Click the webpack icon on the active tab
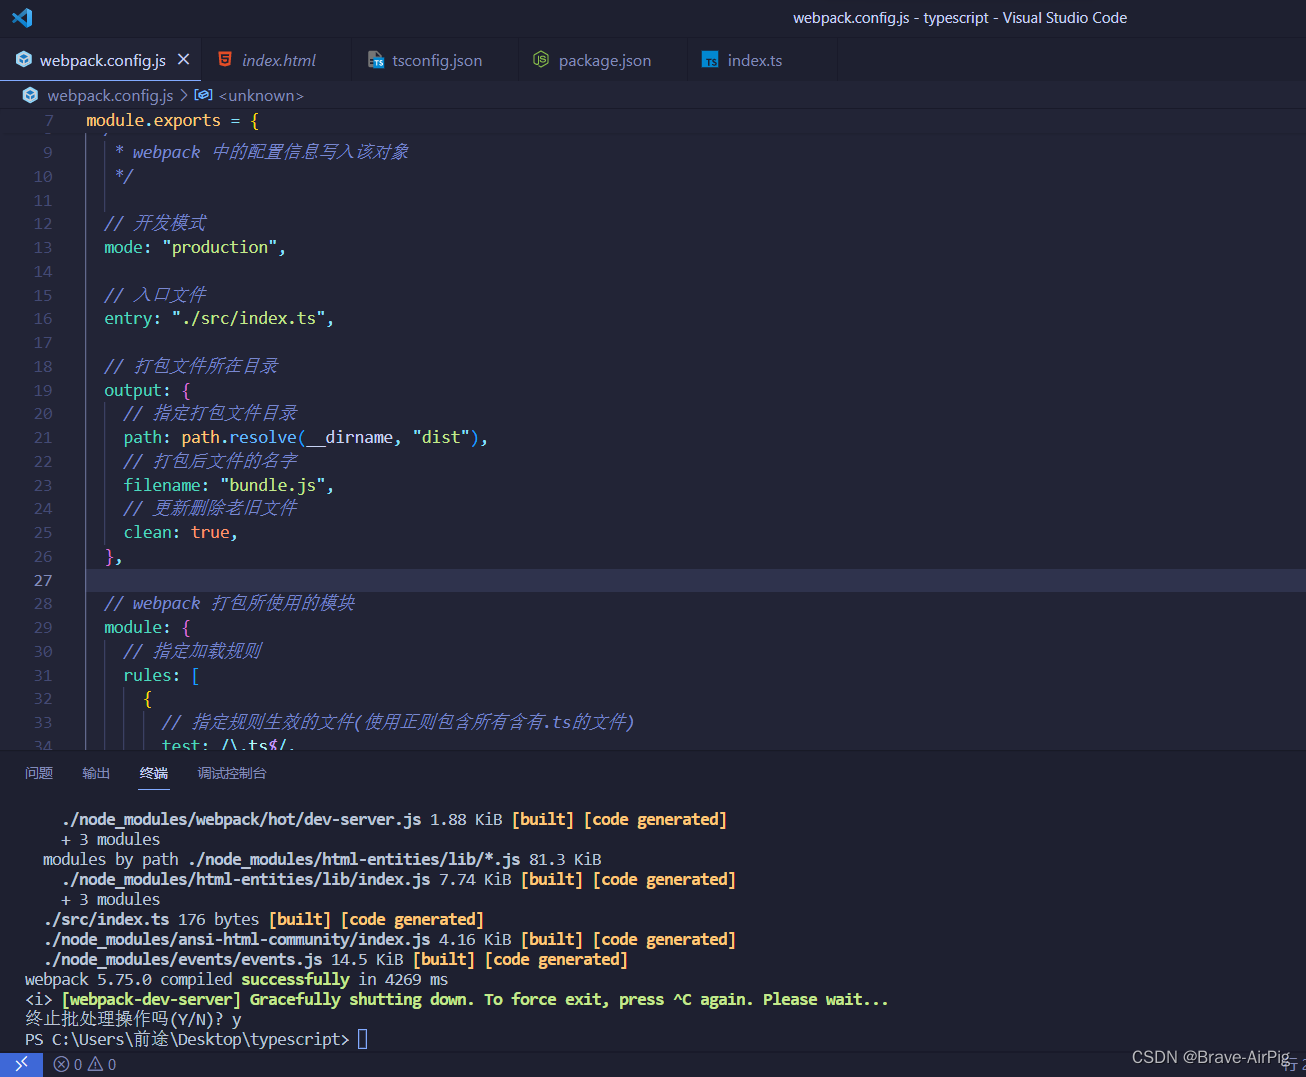1306x1077 pixels. [x=24, y=60]
